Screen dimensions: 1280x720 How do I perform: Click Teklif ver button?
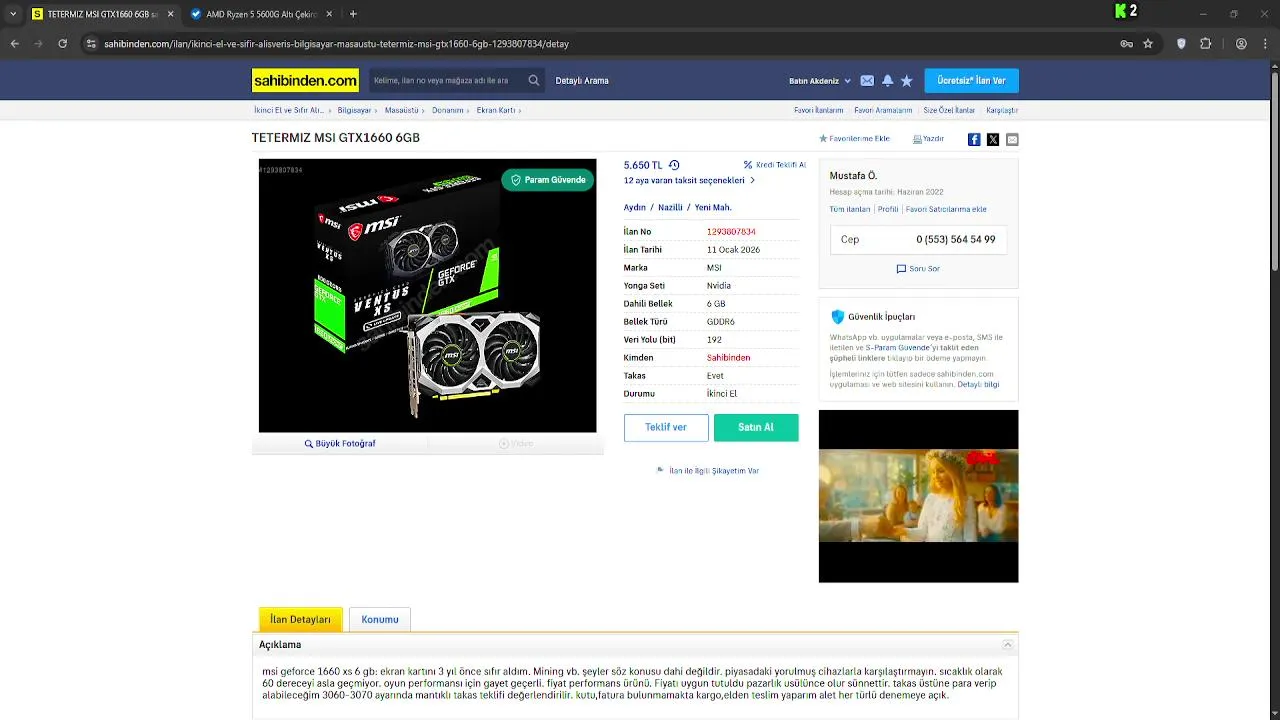click(666, 427)
